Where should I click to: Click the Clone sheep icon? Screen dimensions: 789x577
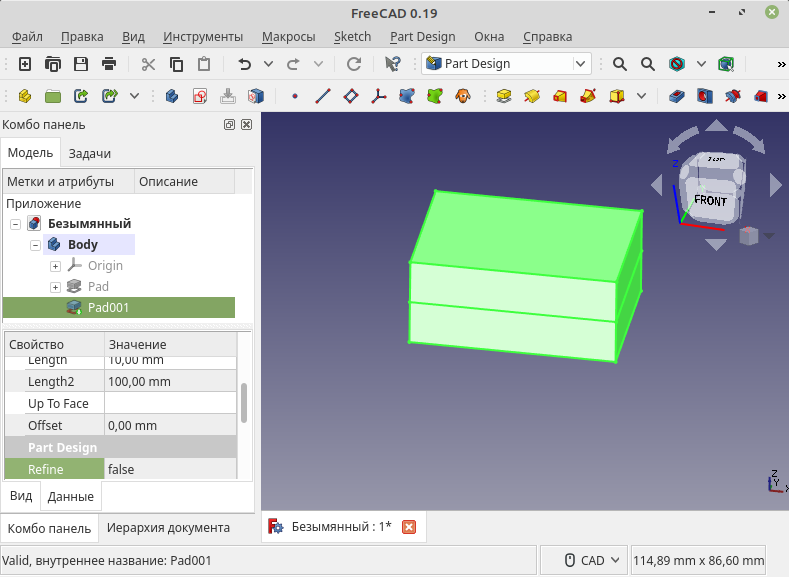pyautogui.click(x=463, y=96)
